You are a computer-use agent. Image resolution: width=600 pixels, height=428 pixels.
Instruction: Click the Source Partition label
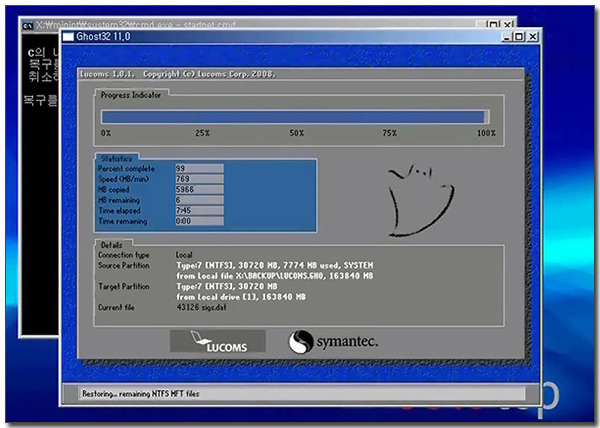(124, 265)
